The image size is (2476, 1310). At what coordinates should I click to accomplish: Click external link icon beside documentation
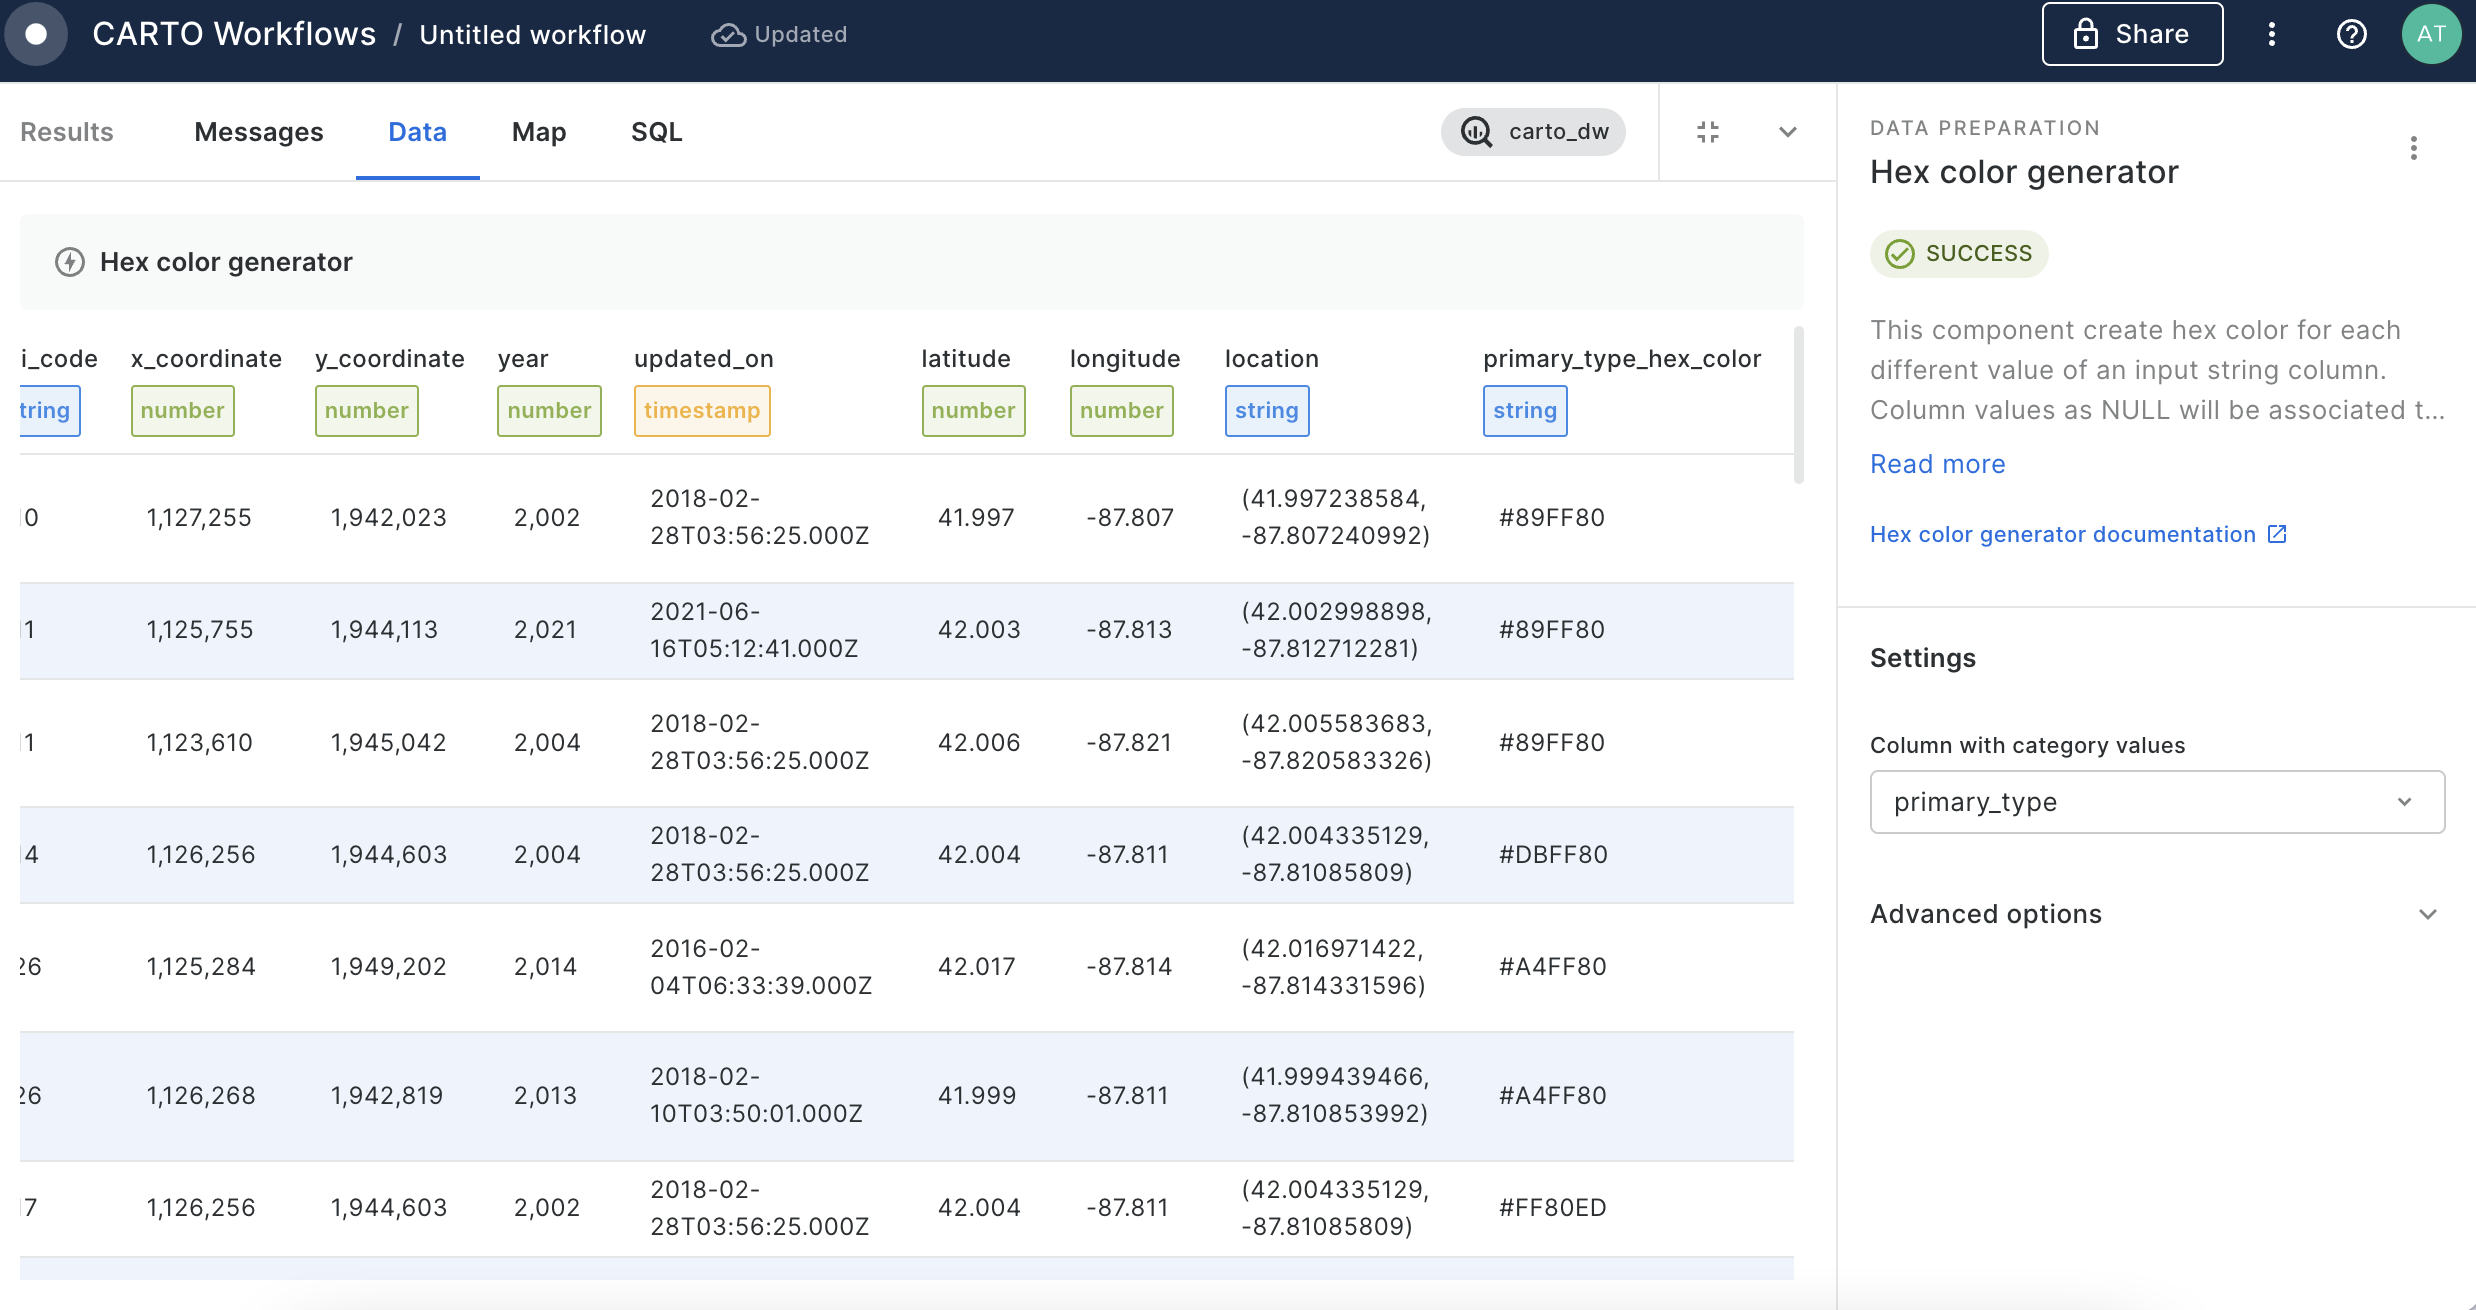coord(2278,534)
